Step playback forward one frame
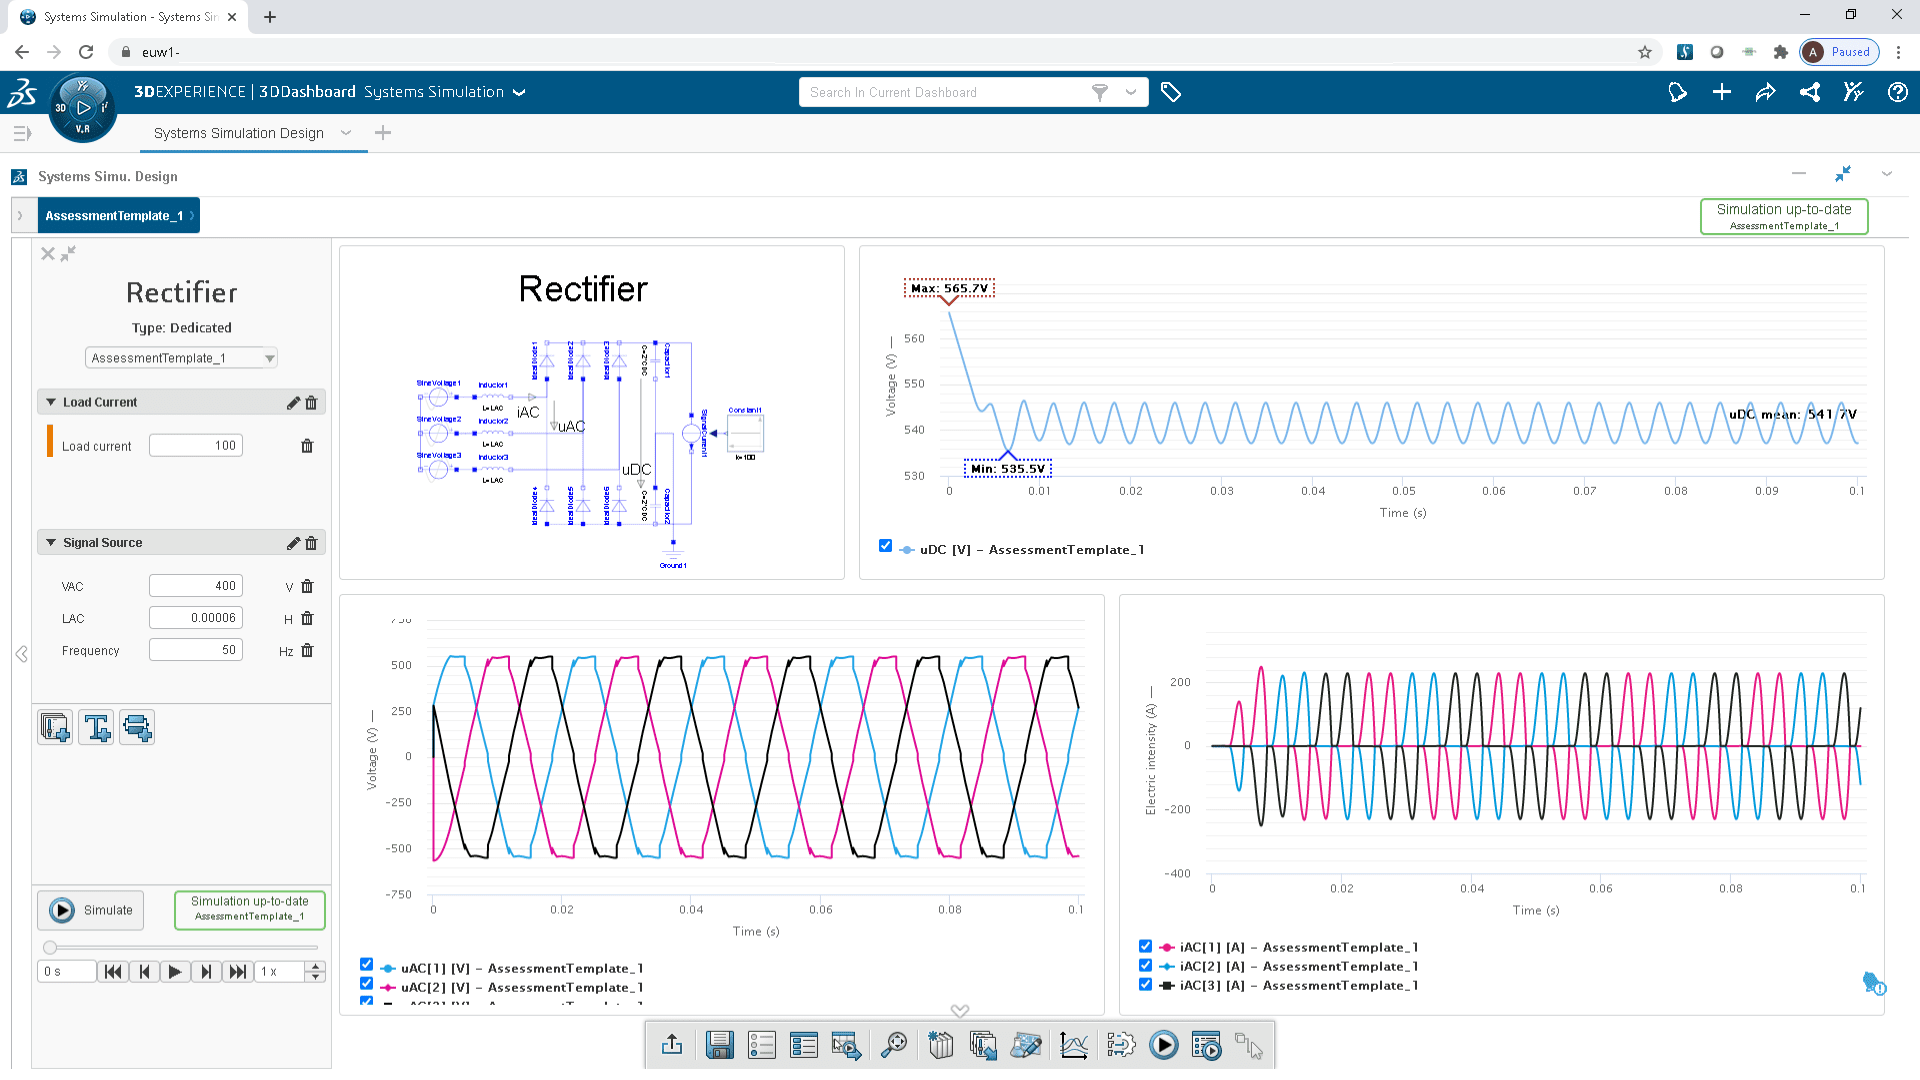This screenshot has width=1920, height=1080. (x=206, y=972)
